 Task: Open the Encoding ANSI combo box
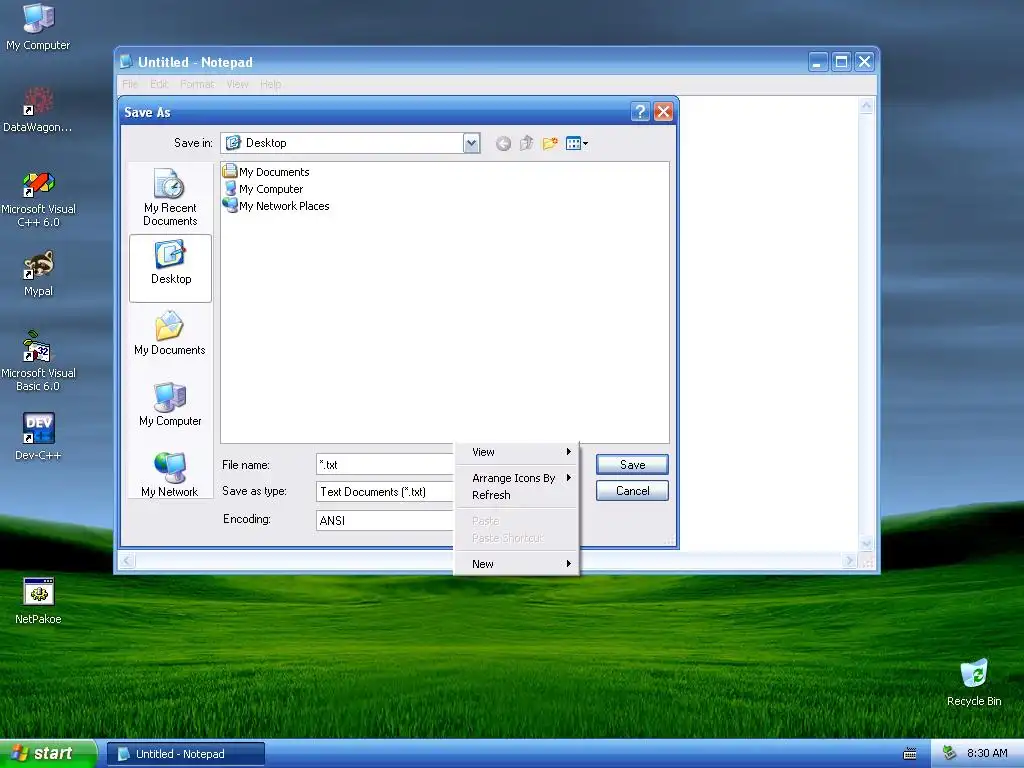[x=385, y=520]
